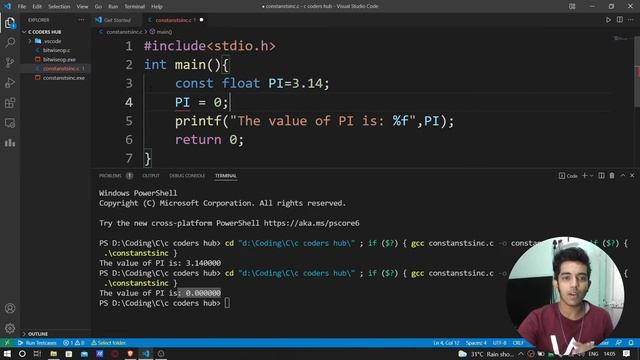Open the Explorer view in activity bar
Screen dimensions: 640x360
(10, 23)
